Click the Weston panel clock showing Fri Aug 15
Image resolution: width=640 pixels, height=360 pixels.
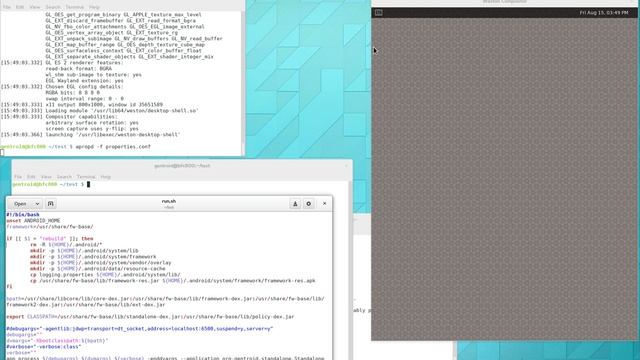(x=604, y=13)
